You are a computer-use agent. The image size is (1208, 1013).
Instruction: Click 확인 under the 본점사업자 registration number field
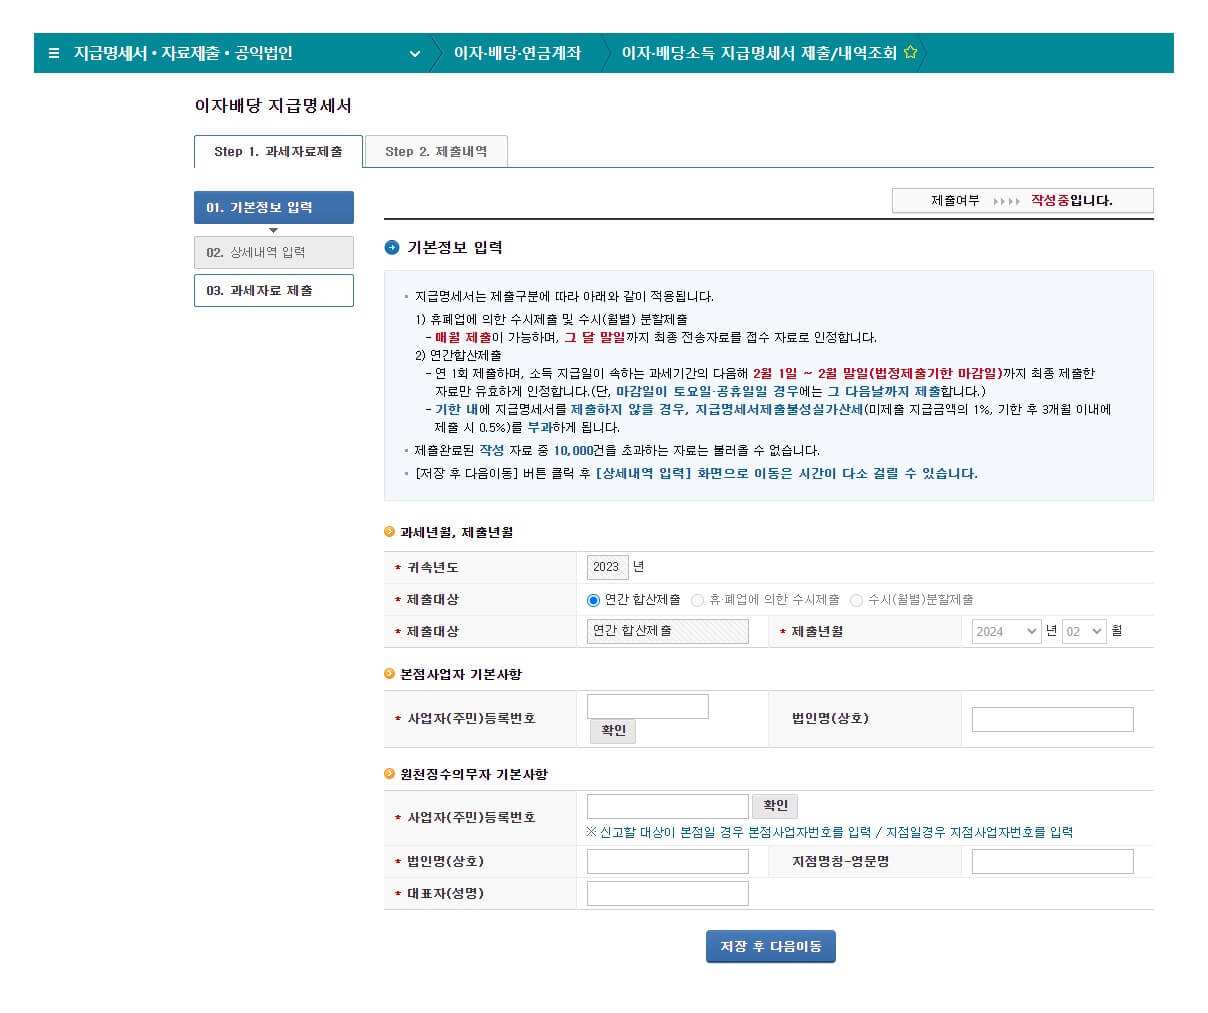pos(612,731)
